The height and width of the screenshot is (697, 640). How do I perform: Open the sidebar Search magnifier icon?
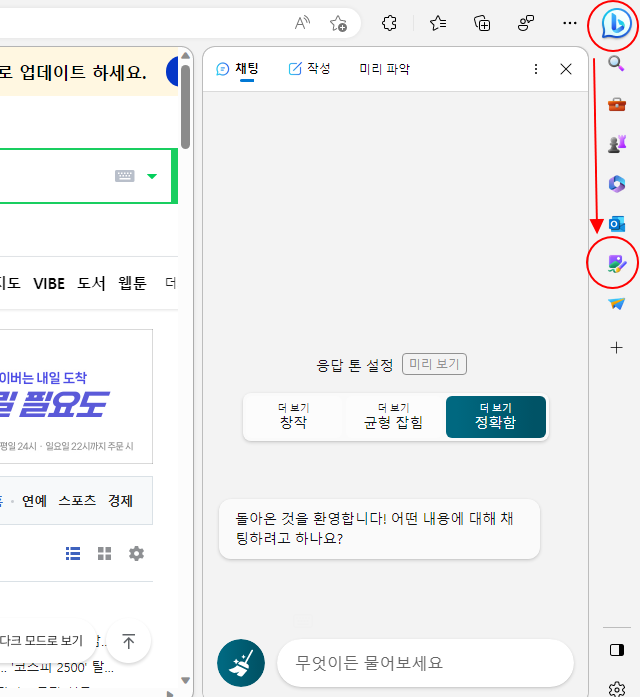pos(616,64)
